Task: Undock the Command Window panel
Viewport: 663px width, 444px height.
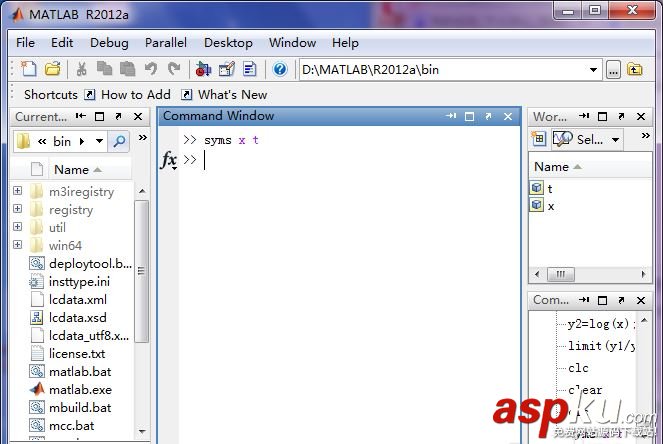Action: (x=489, y=116)
